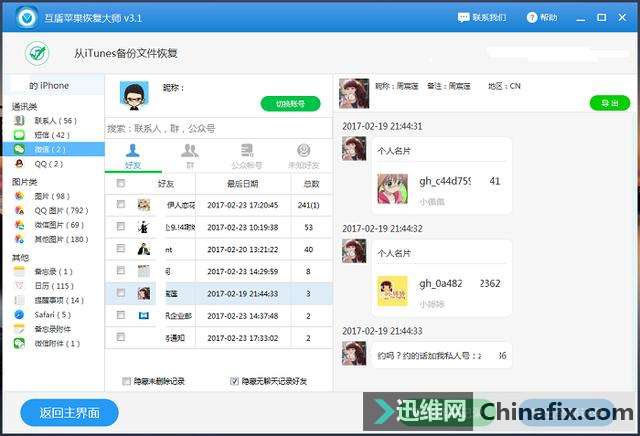Screen dimensions: 640x436
Task: Toggle 隐藏未删除记录 checkbox
Action: point(126,381)
